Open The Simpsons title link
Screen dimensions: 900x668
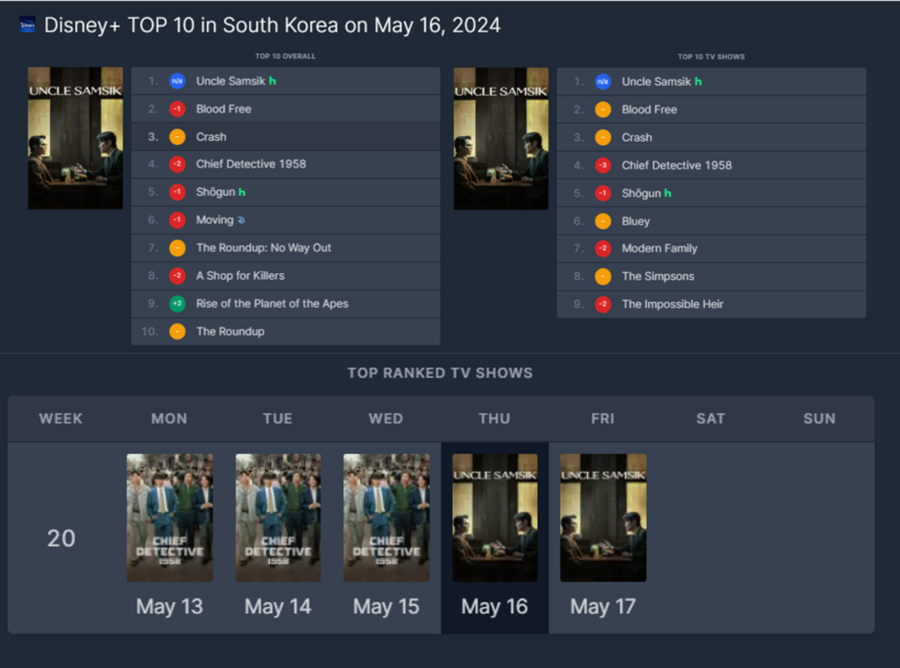point(658,277)
